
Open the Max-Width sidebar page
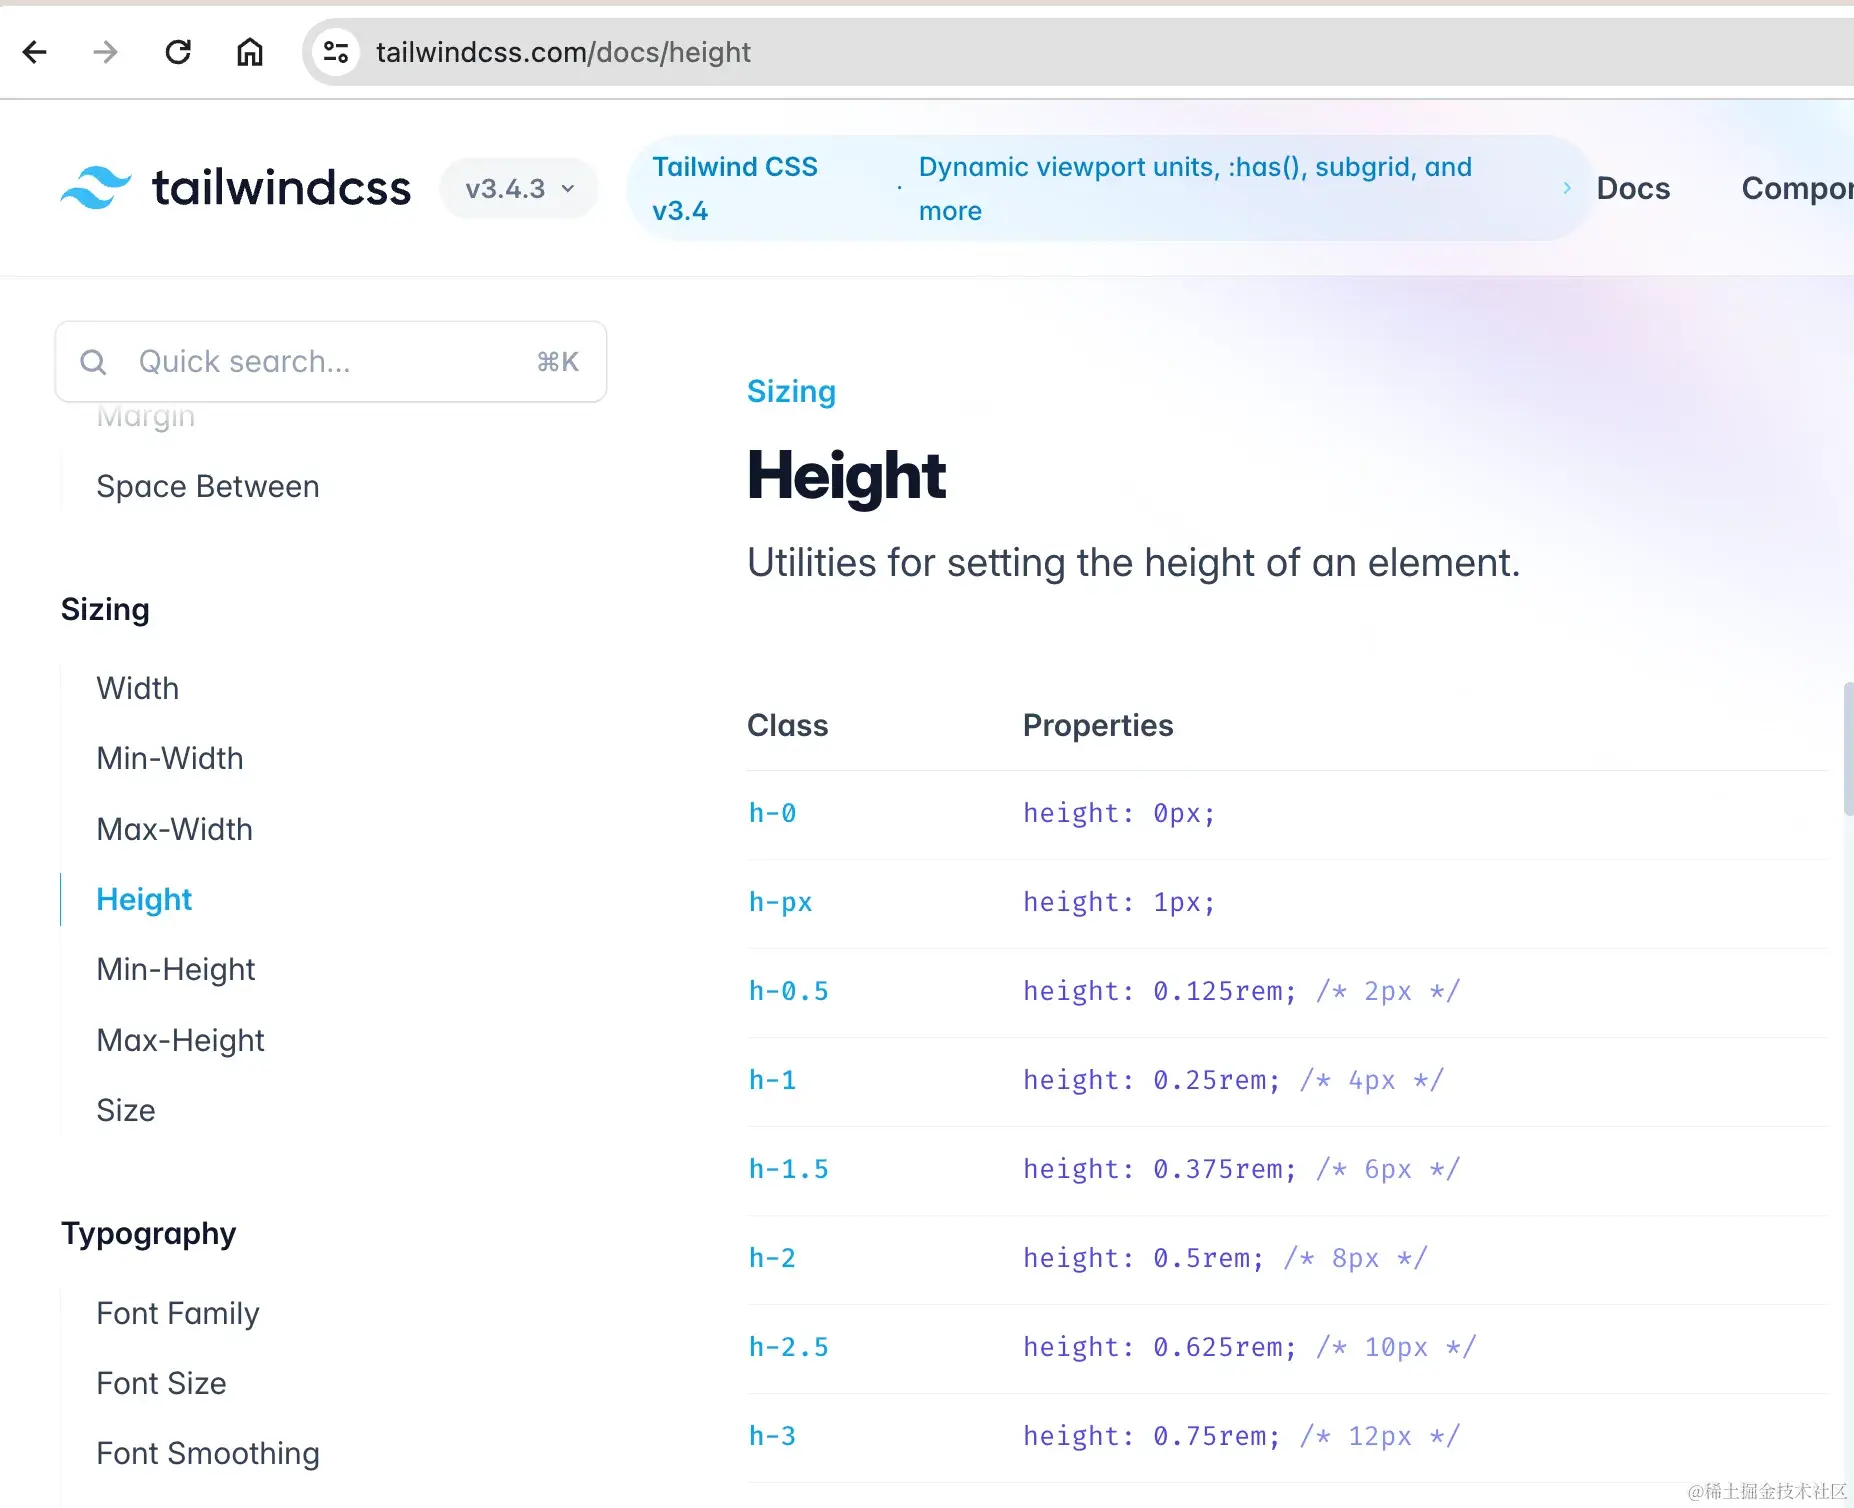(175, 829)
